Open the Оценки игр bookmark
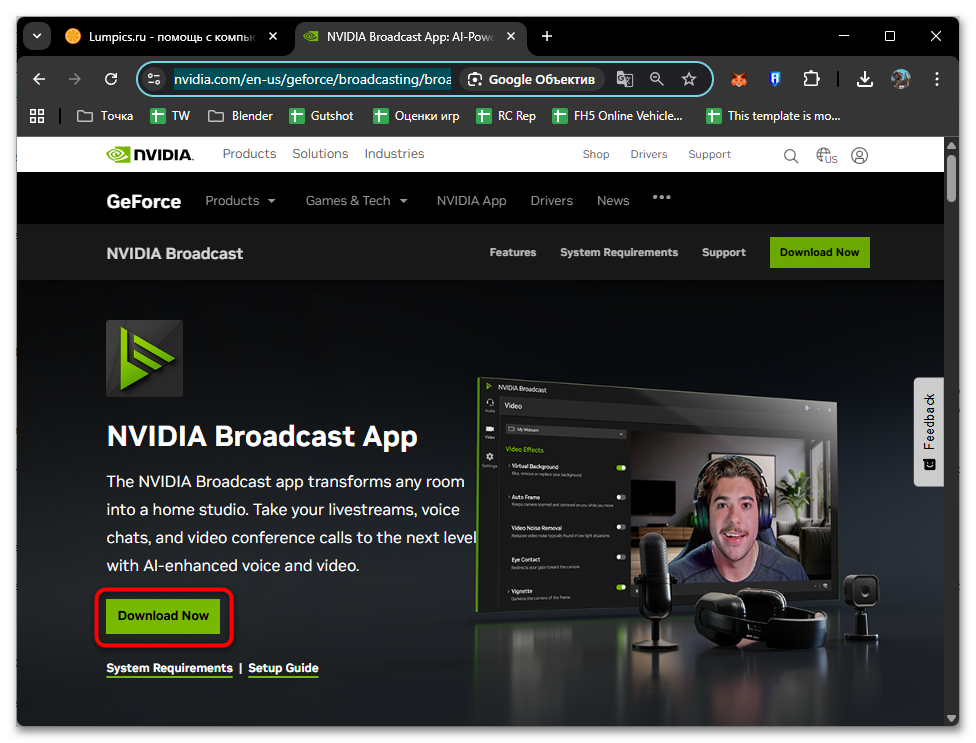This screenshot has height=743, width=976. (416, 116)
